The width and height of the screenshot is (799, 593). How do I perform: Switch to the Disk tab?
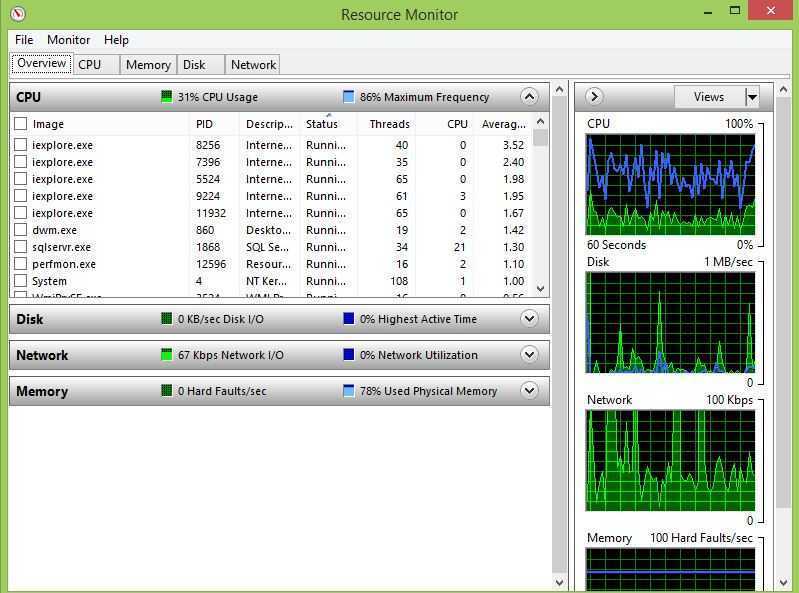pos(200,65)
